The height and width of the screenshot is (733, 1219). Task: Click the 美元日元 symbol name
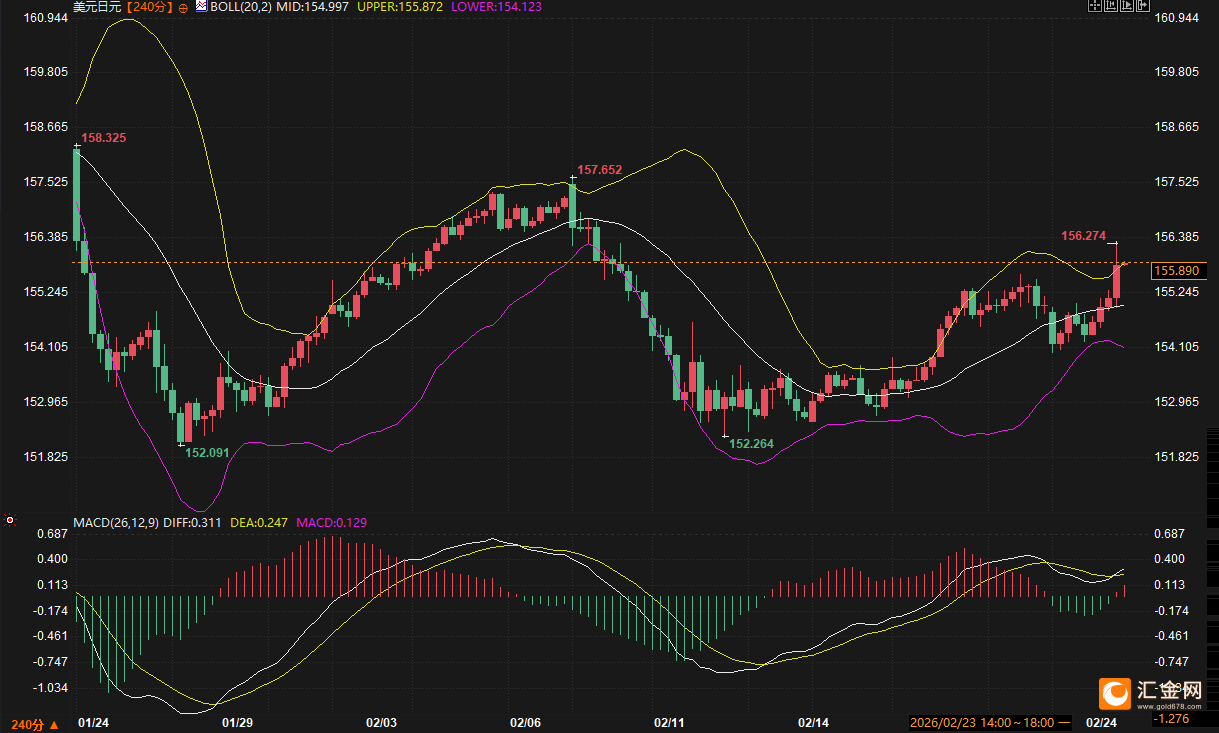[x=98, y=7]
